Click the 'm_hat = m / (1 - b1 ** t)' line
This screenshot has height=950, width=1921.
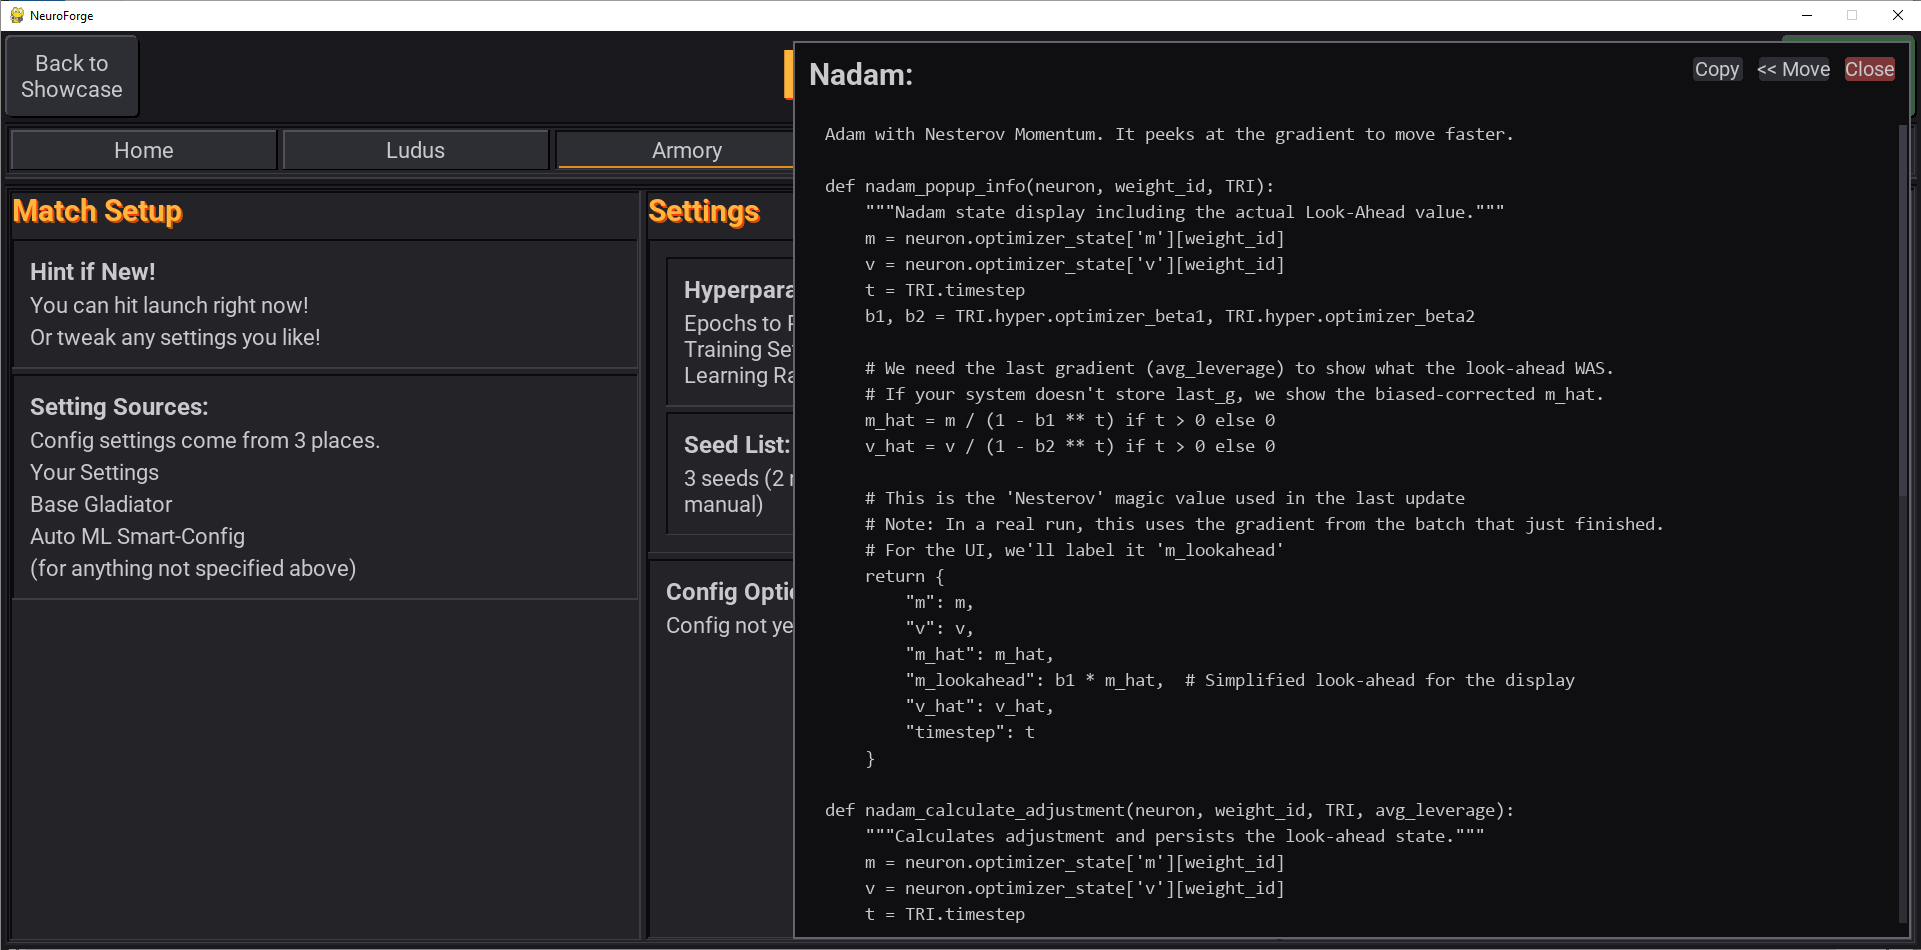click(1070, 420)
